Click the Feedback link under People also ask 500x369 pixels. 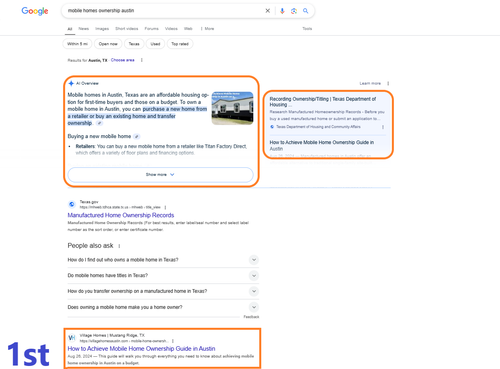coord(251,317)
